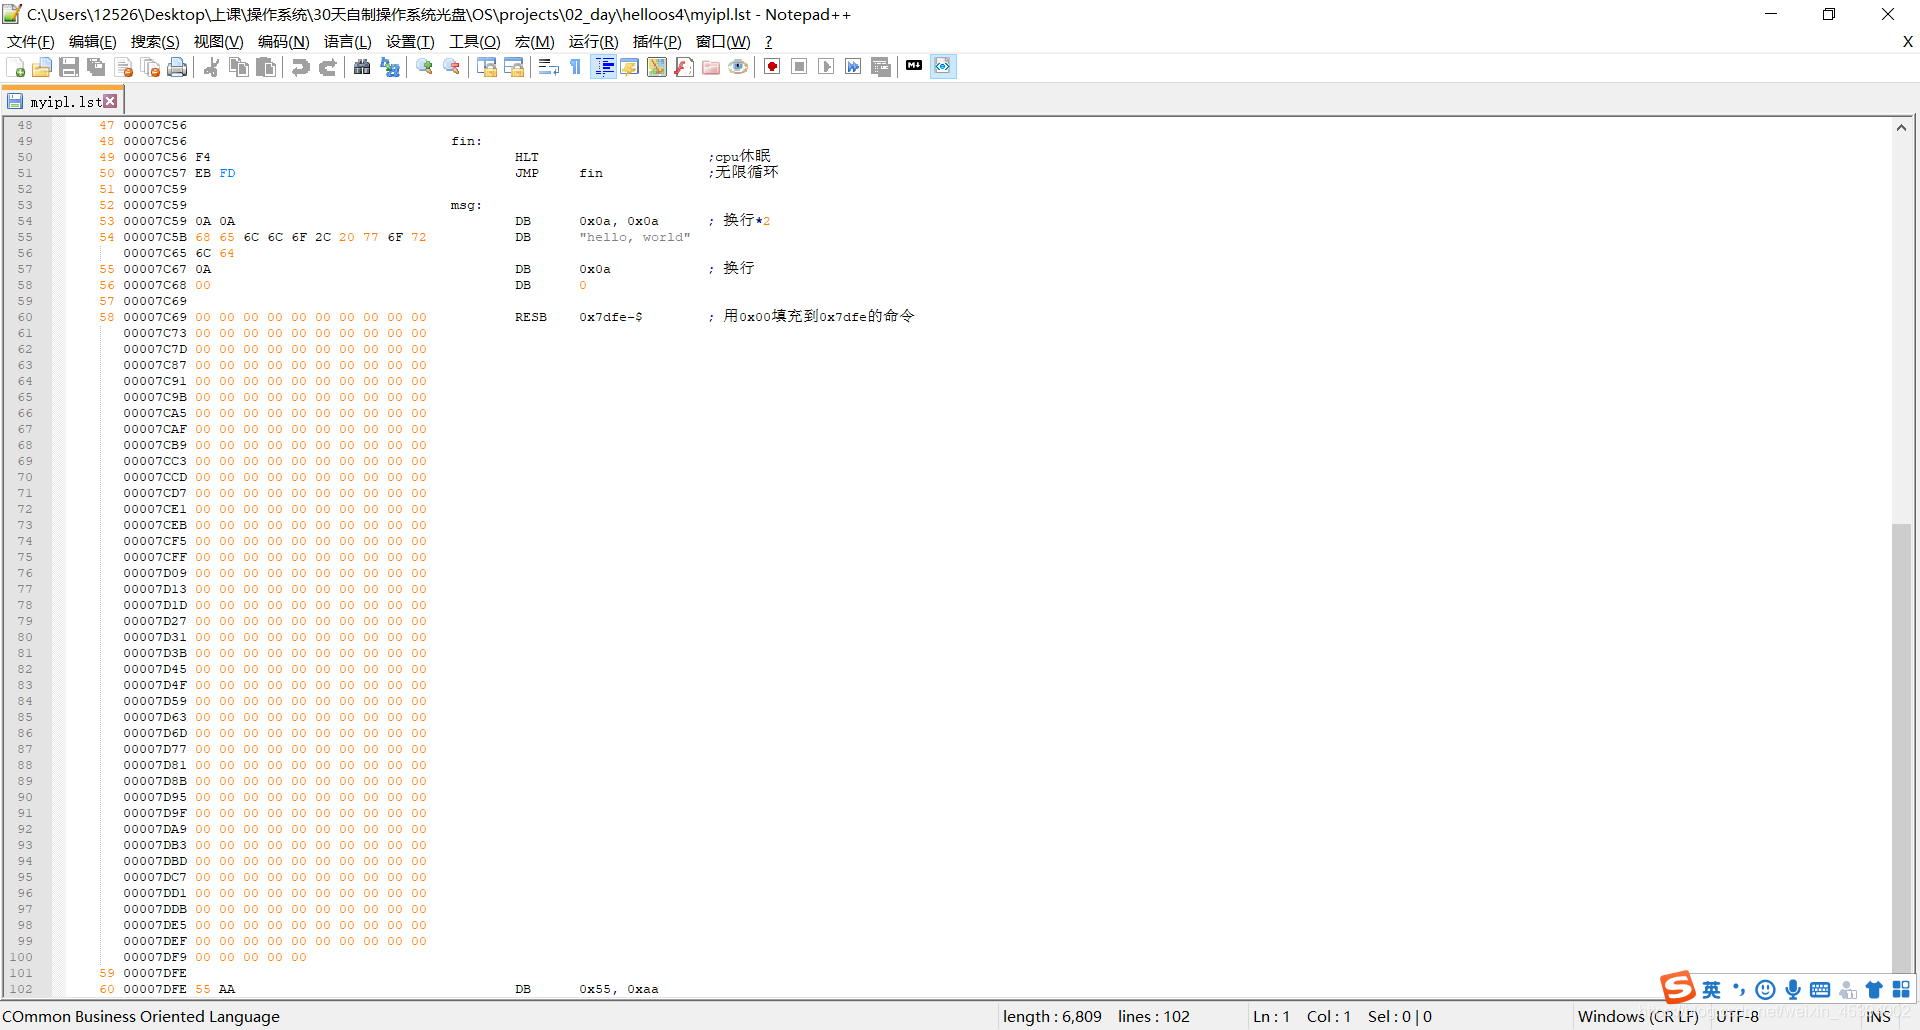1920x1030 pixels.
Task: Open the 文件(F) menu
Action: tap(31, 42)
